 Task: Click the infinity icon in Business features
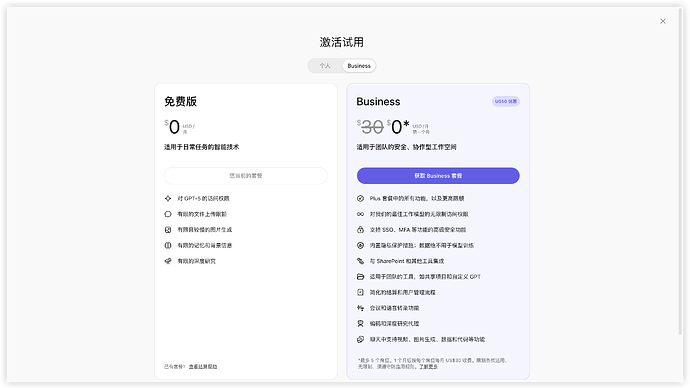click(360, 214)
